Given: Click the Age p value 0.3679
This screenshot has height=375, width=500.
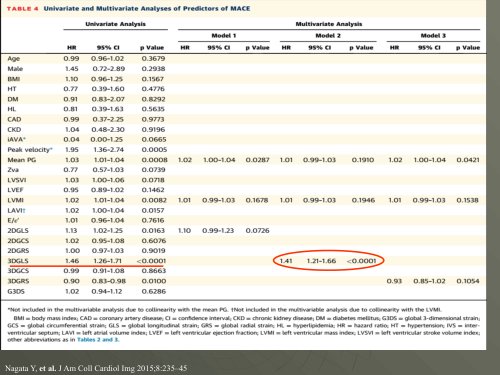Looking at the screenshot, I should pos(153,59).
